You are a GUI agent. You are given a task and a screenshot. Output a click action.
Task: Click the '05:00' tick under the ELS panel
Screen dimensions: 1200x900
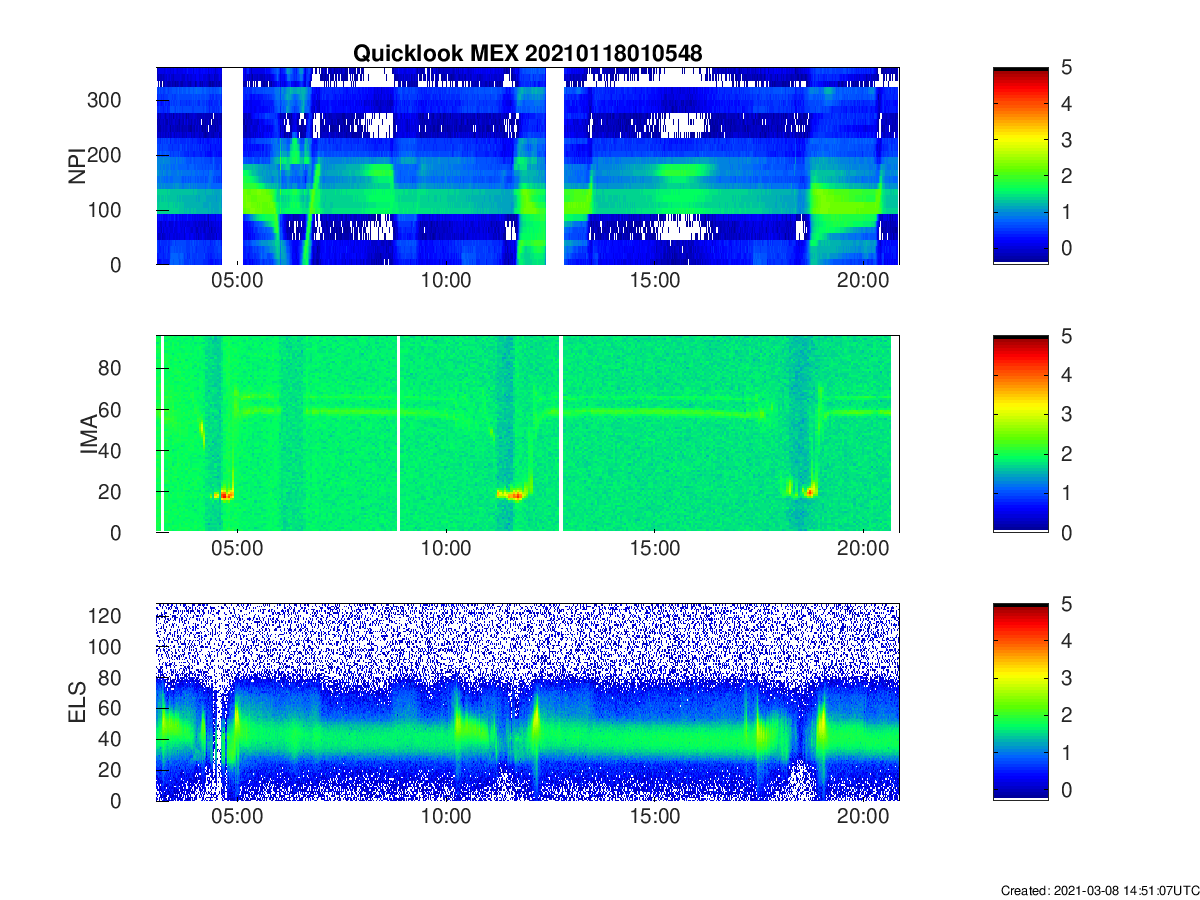tap(238, 817)
